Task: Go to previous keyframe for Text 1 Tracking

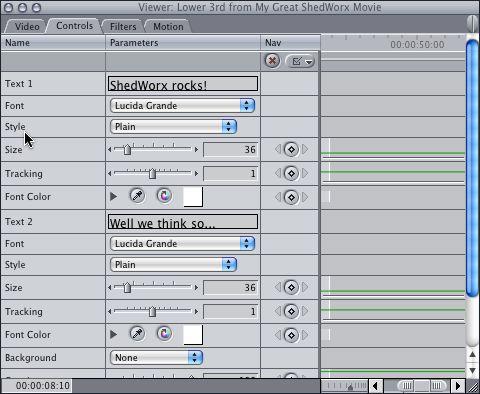Action: pyautogui.click(x=278, y=173)
